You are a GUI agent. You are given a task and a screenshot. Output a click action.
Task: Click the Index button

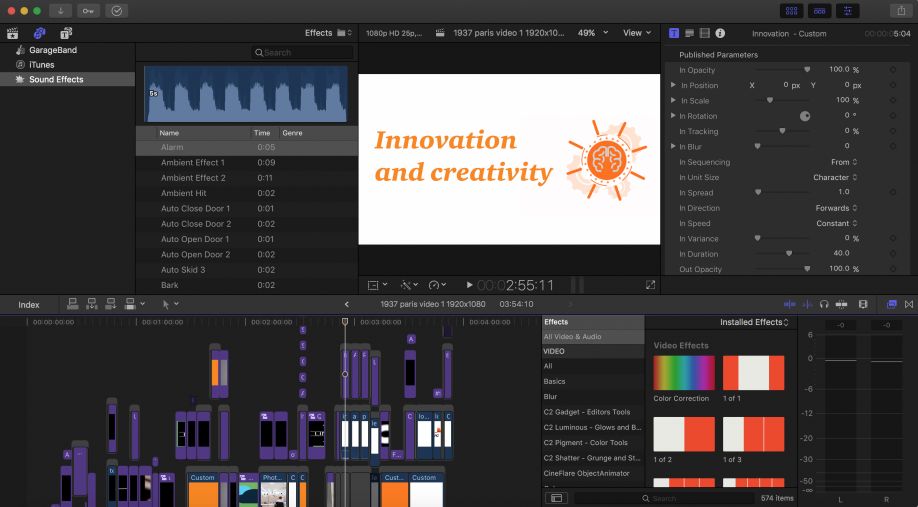[x=29, y=304]
